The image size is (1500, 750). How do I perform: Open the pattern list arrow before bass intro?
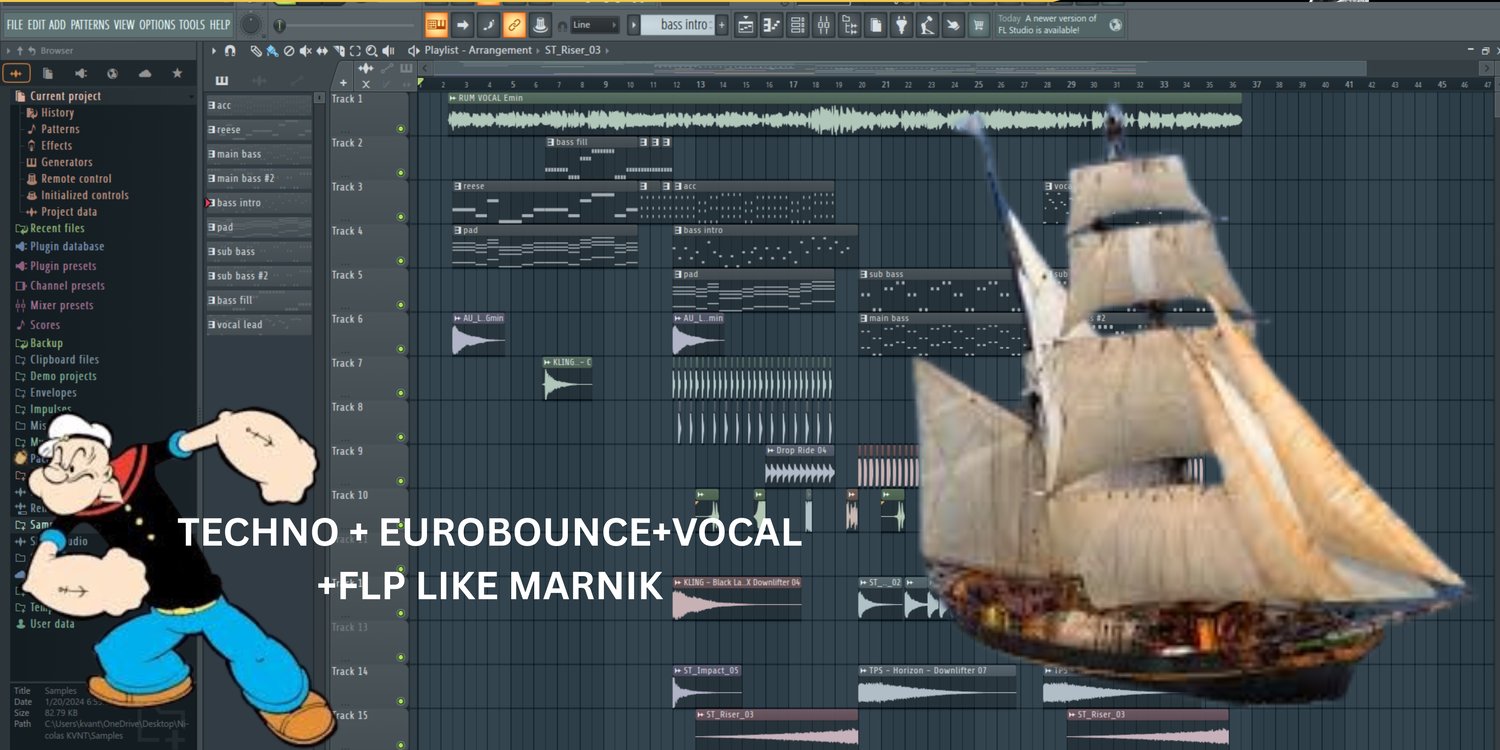[x=633, y=25]
